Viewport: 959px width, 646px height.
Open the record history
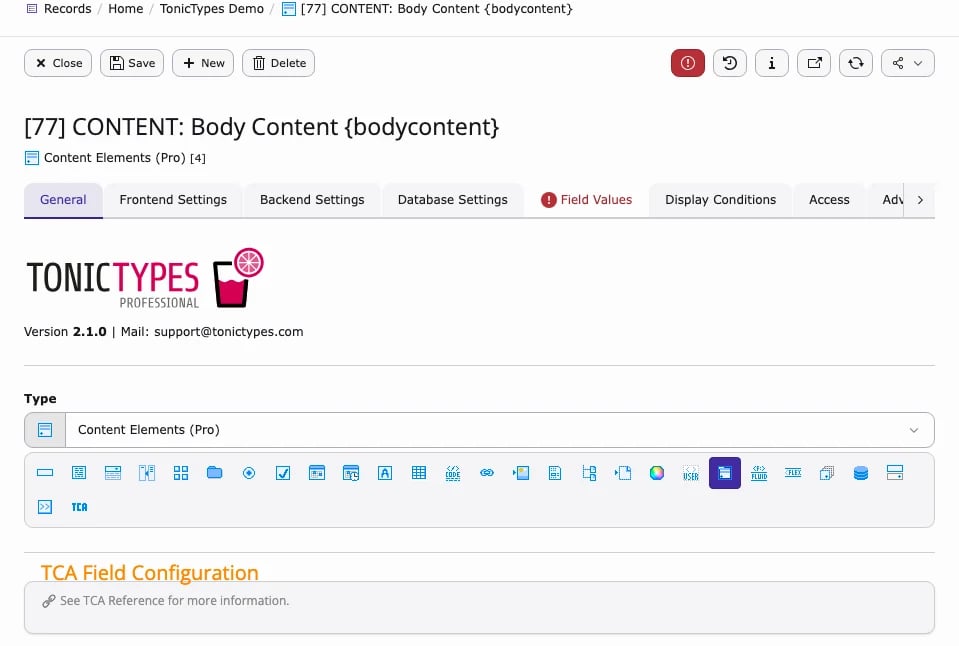tap(730, 63)
